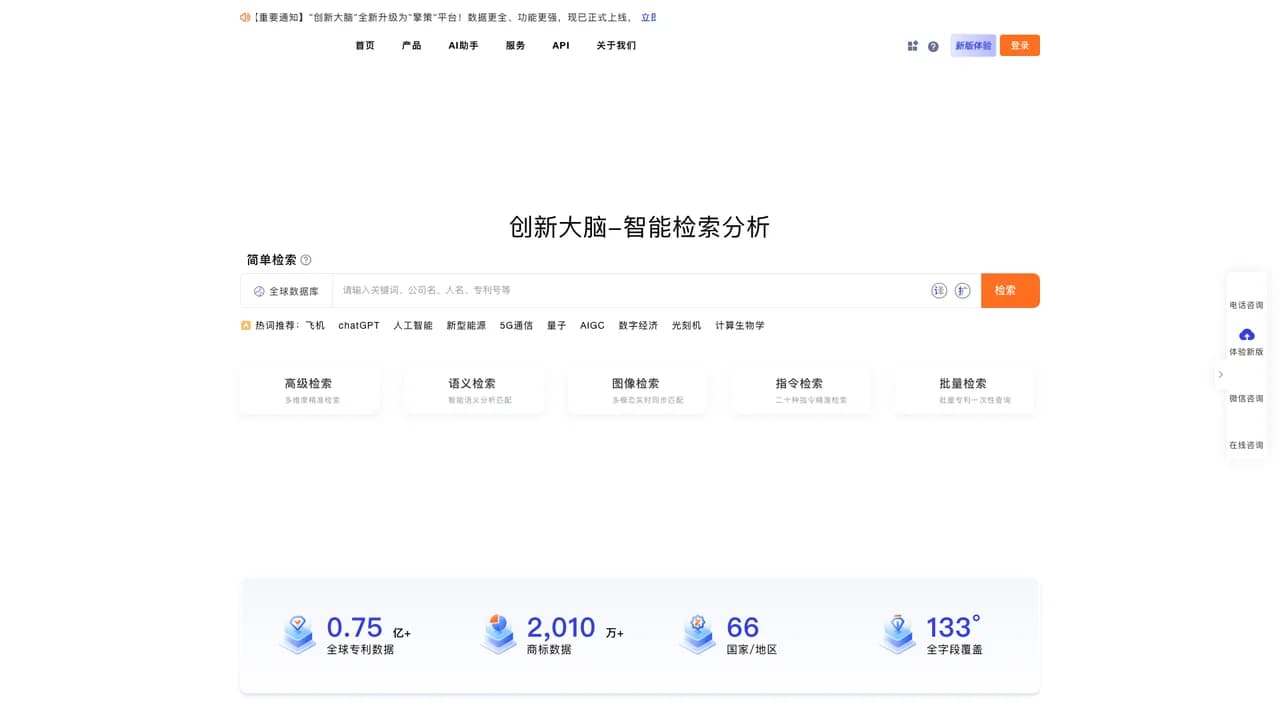Viewport: 1280px width, 720px height.
Task: Click 微信咨询 in the right sidebar
Action: 1246,399
